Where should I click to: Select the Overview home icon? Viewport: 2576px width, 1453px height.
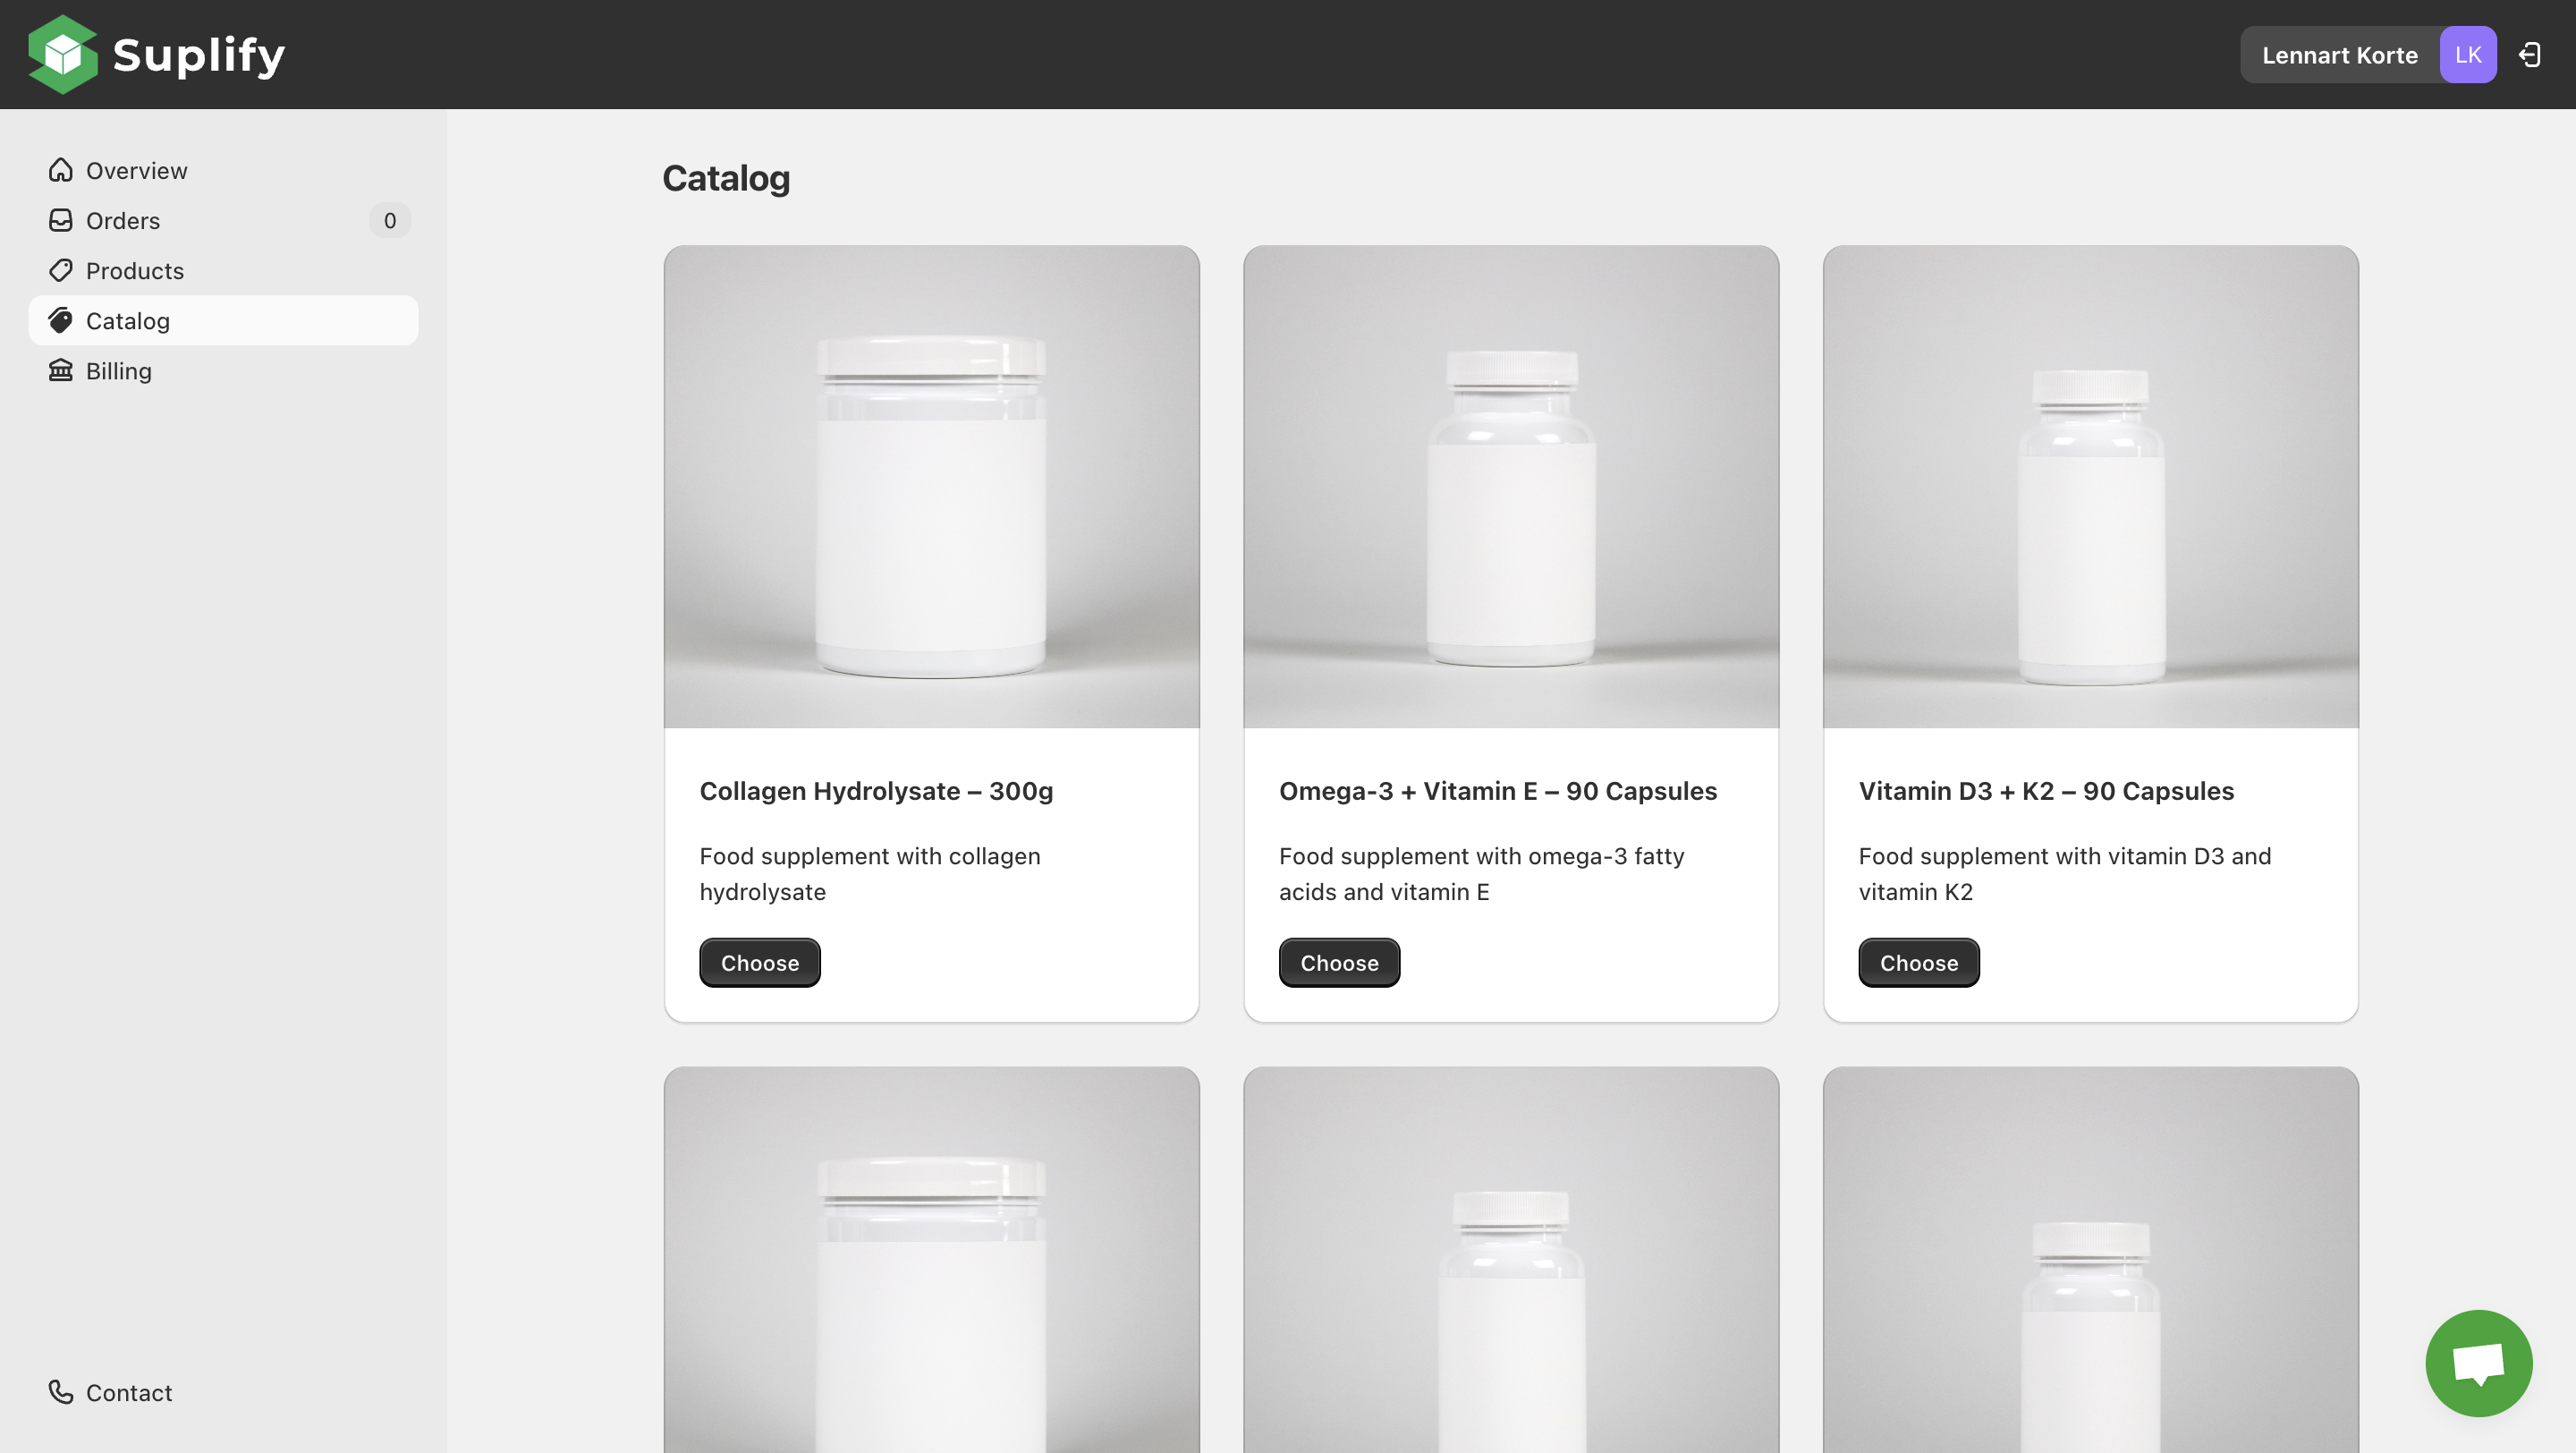pyautogui.click(x=60, y=170)
